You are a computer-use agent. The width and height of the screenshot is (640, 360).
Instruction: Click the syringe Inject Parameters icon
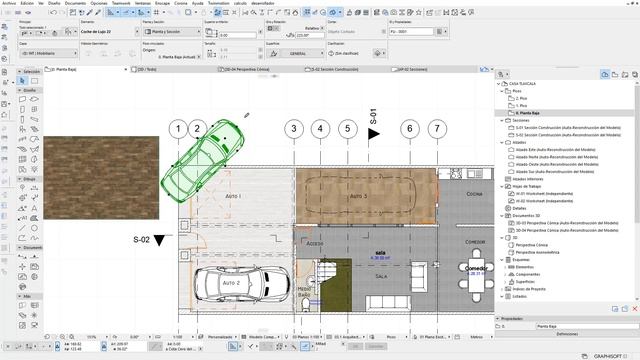coord(98,13)
